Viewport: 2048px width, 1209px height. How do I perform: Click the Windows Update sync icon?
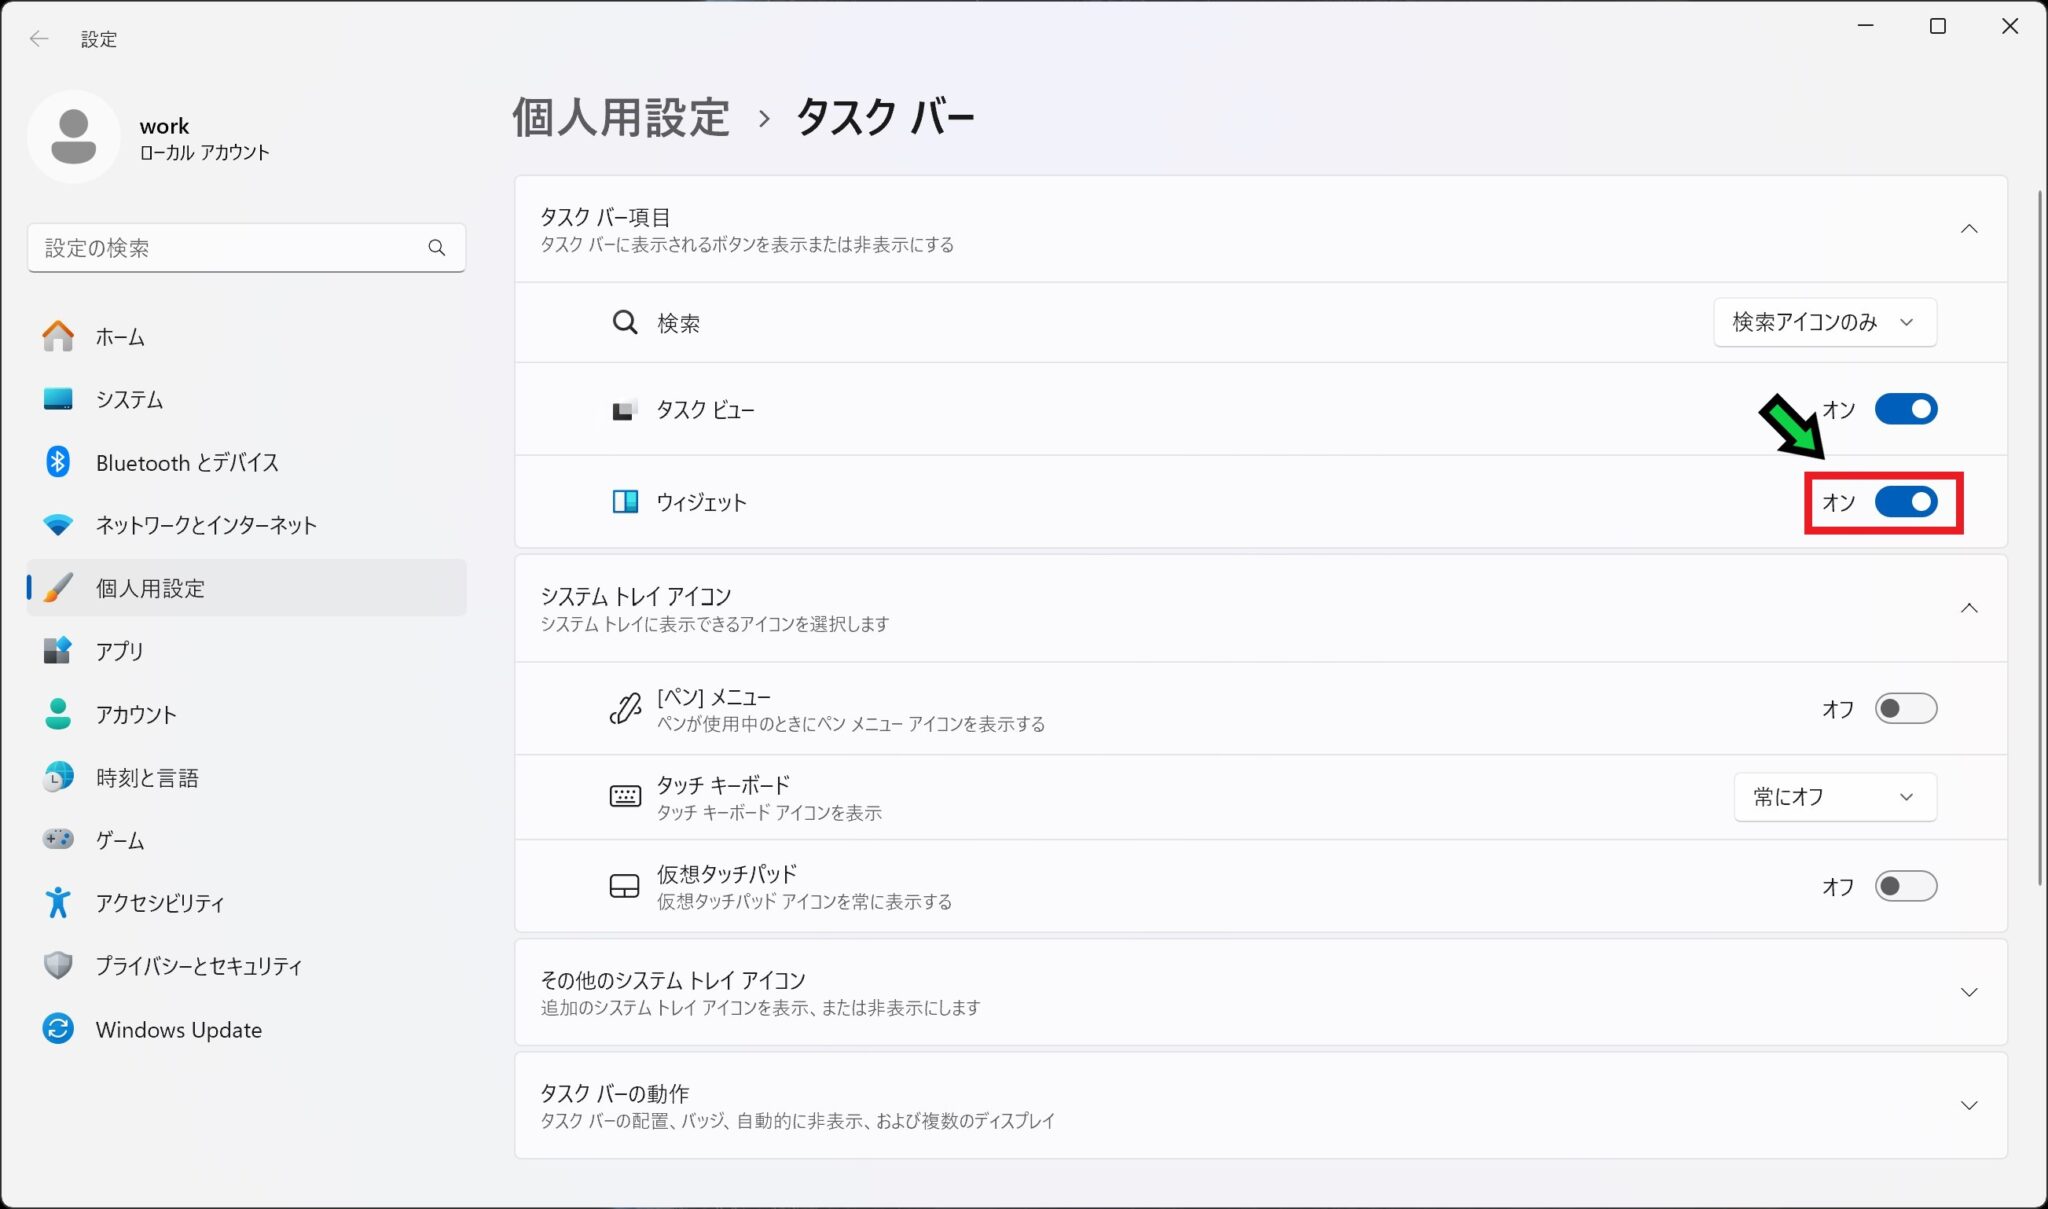pos(58,1029)
